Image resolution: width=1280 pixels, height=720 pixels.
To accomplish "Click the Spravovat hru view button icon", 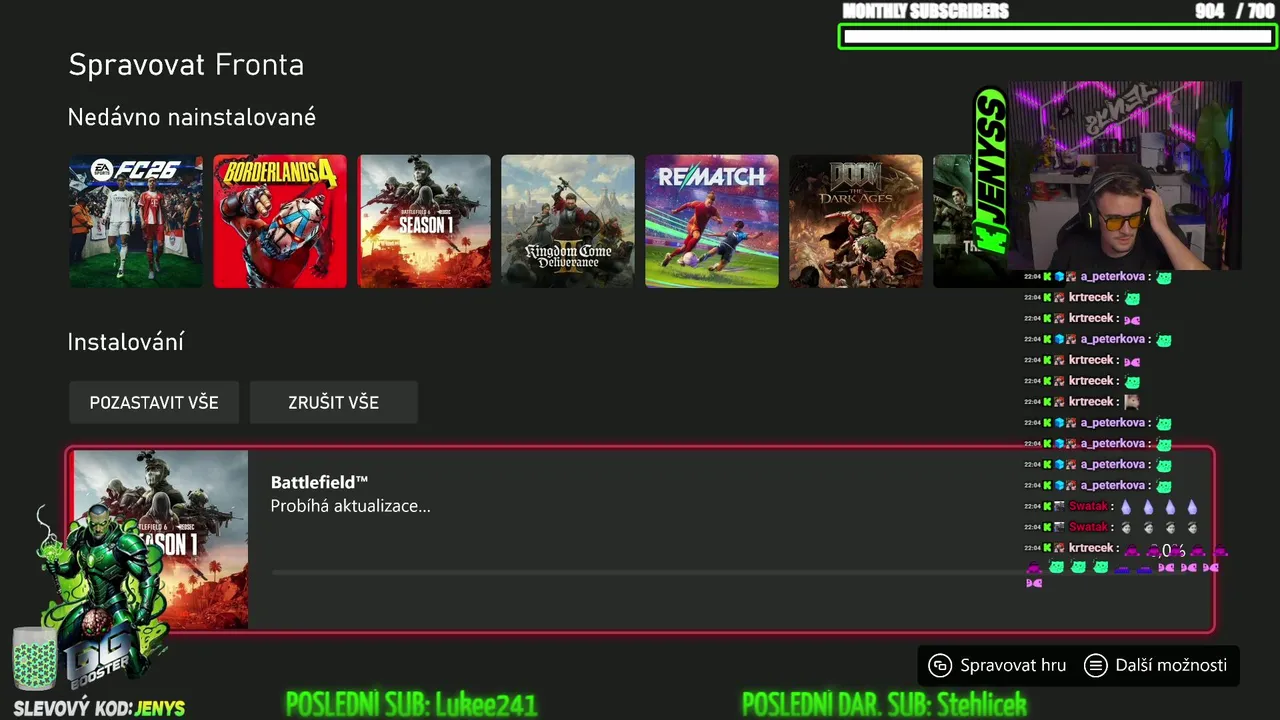I will tap(939, 665).
